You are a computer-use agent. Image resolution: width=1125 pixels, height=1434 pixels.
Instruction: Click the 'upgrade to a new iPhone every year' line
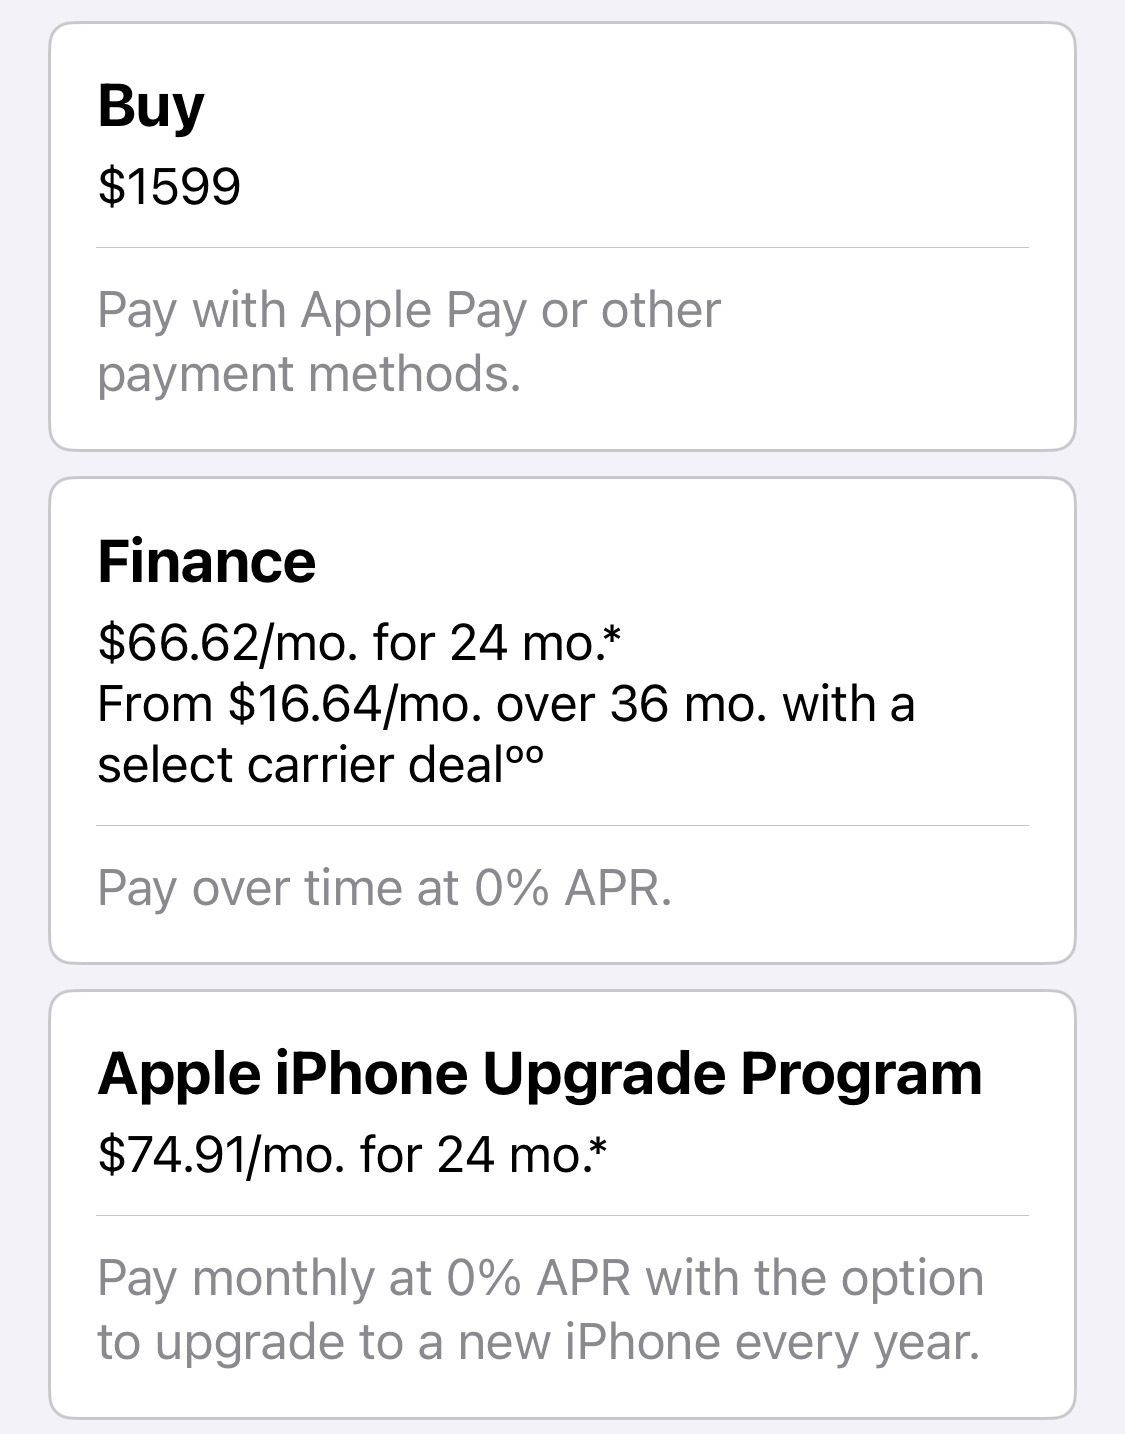coord(538,1342)
